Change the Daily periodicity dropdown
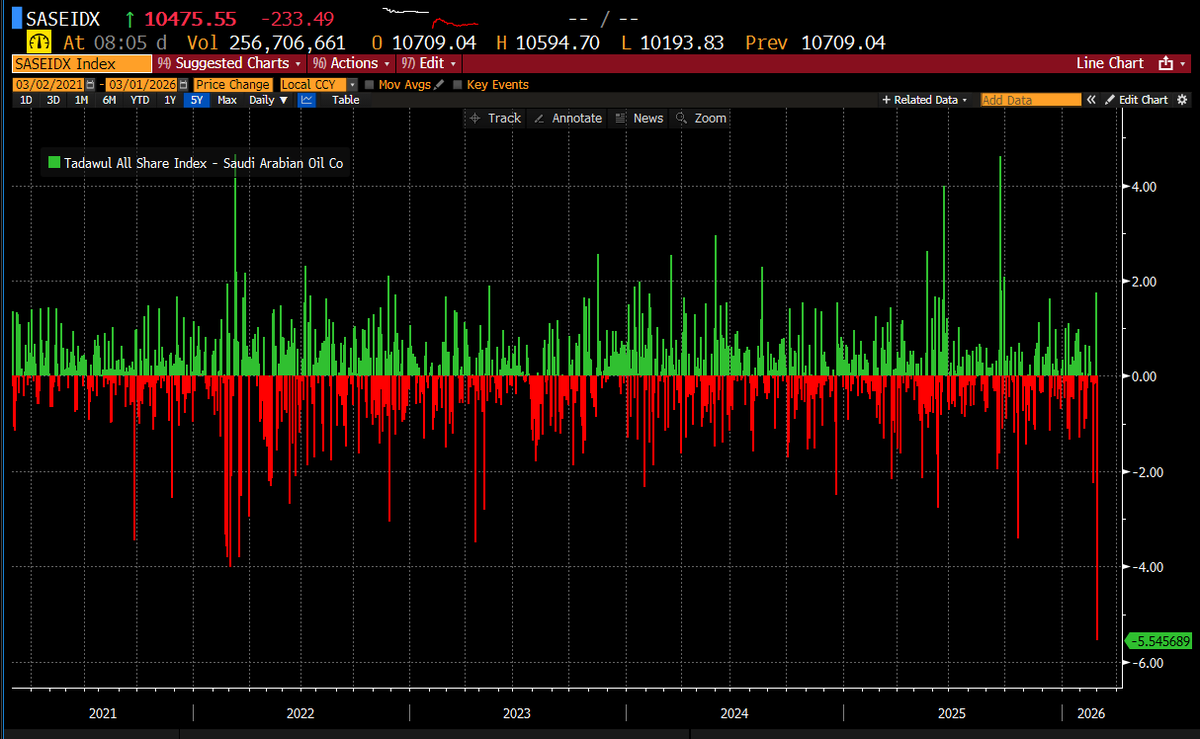 tap(267, 100)
